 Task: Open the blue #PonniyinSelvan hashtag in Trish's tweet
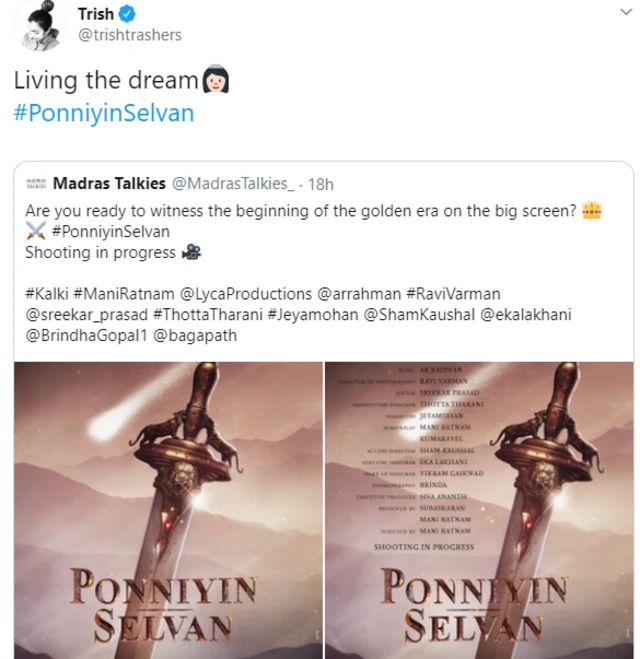tap(104, 113)
